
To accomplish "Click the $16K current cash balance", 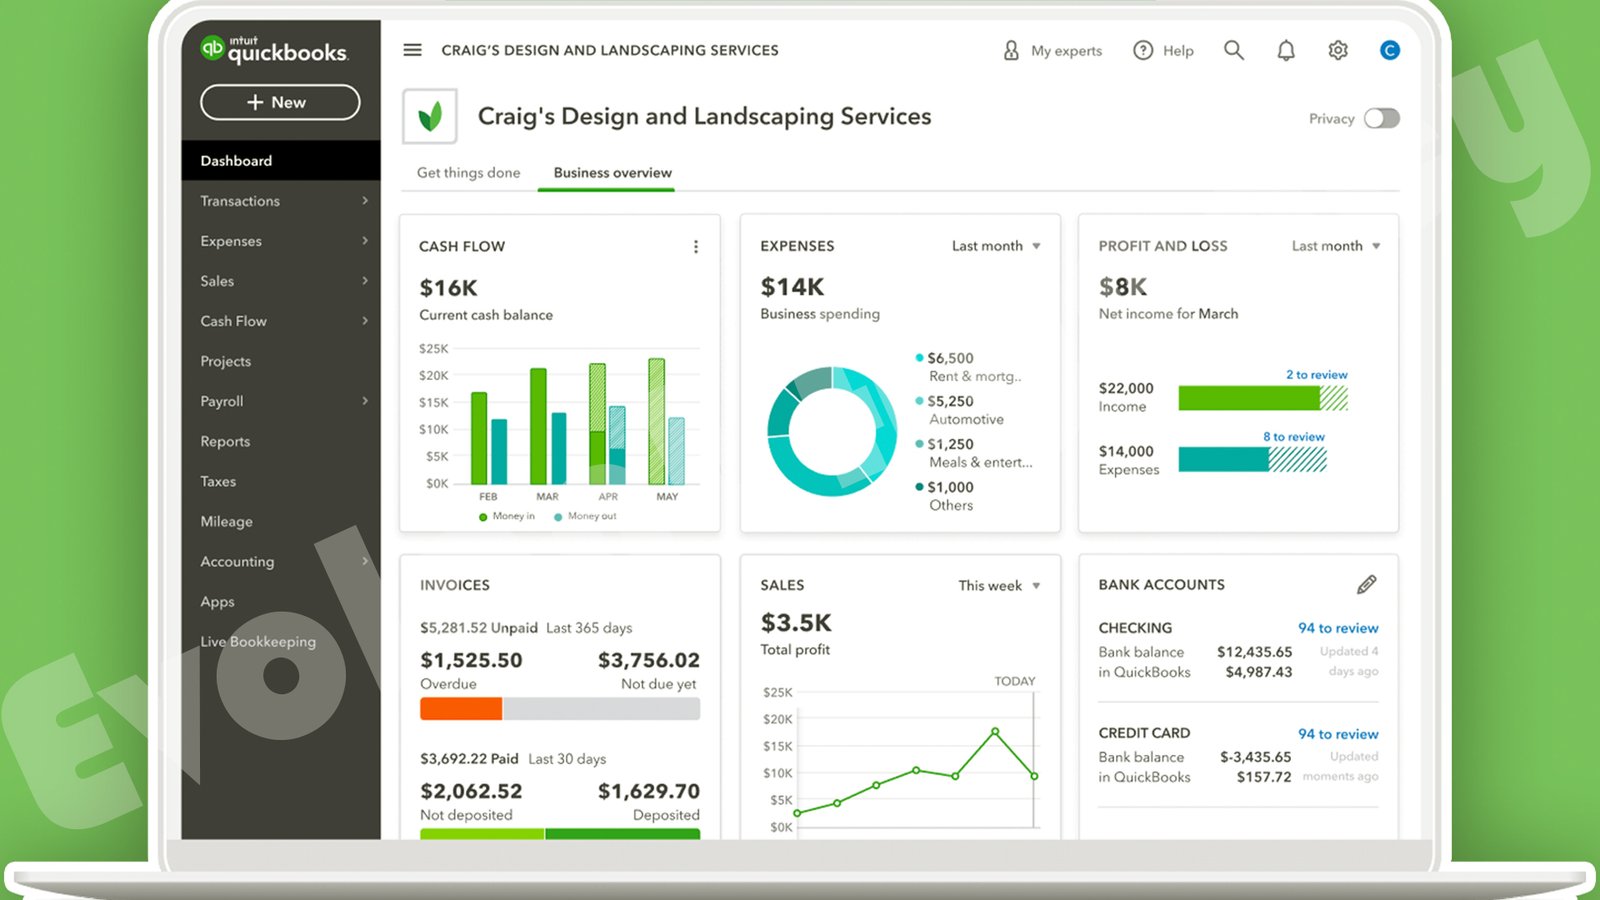I will click(449, 288).
